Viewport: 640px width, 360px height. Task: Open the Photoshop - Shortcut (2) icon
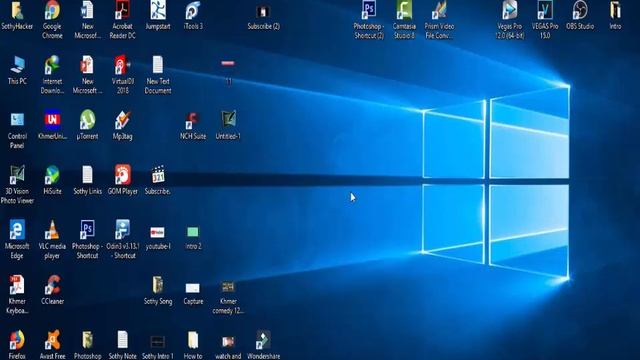pyautogui.click(x=369, y=11)
